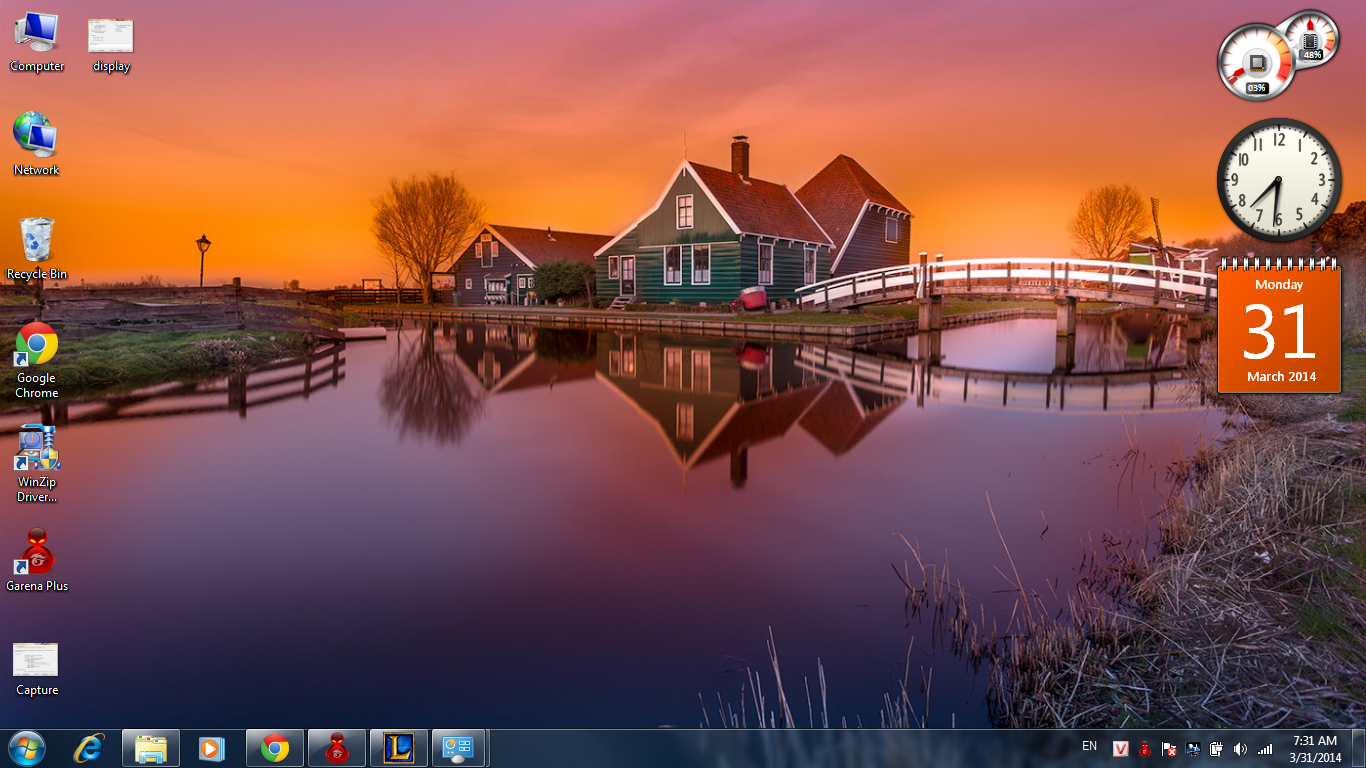The height and width of the screenshot is (768, 1366).
Task: Open Windows Explorer from the taskbar
Action: click(150, 747)
